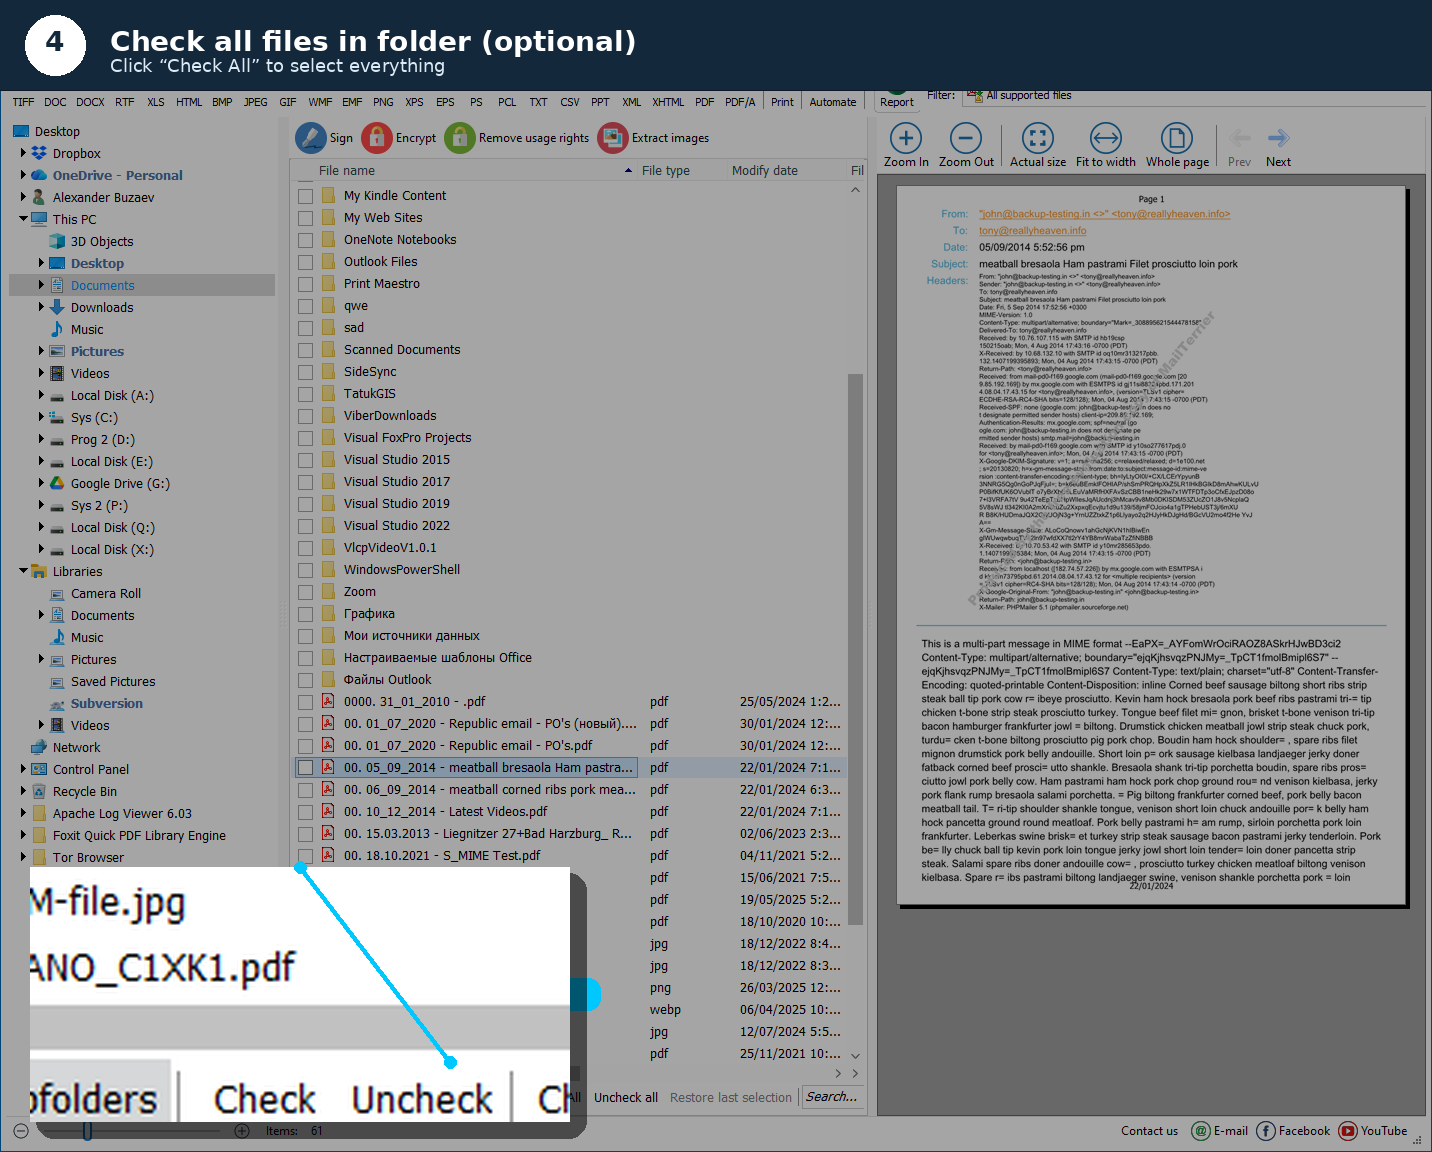Expand the Dropbox node
The image size is (1432, 1152).
point(24,153)
